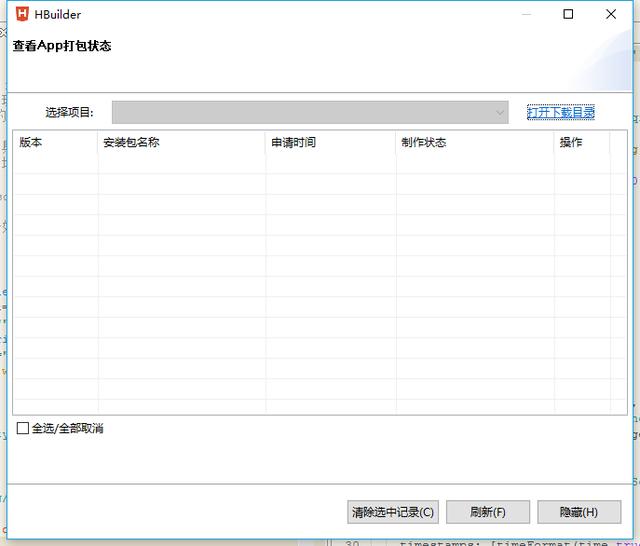
Task: Maximize the HBuilder dialog window
Action: pyautogui.click(x=568, y=14)
